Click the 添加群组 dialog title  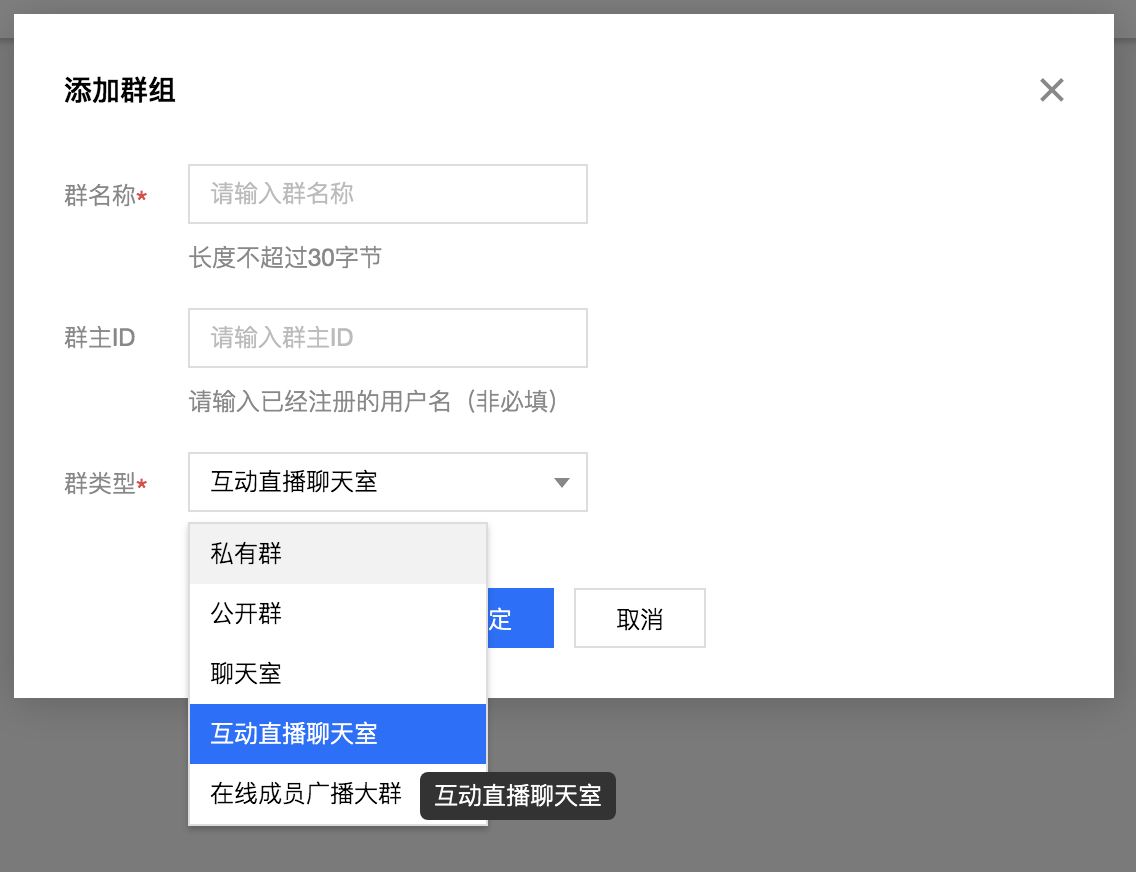click(x=119, y=90)
